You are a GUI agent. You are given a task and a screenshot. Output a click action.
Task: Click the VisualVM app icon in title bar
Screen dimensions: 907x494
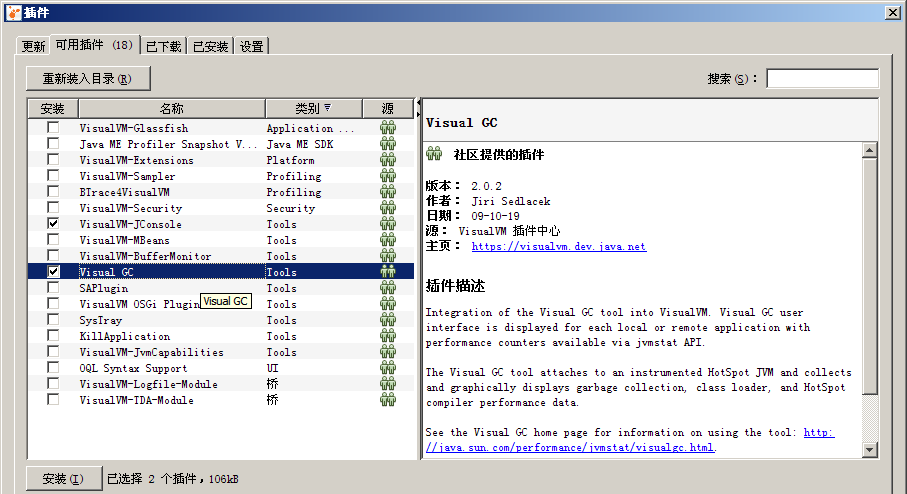click(x=13, y=12)
